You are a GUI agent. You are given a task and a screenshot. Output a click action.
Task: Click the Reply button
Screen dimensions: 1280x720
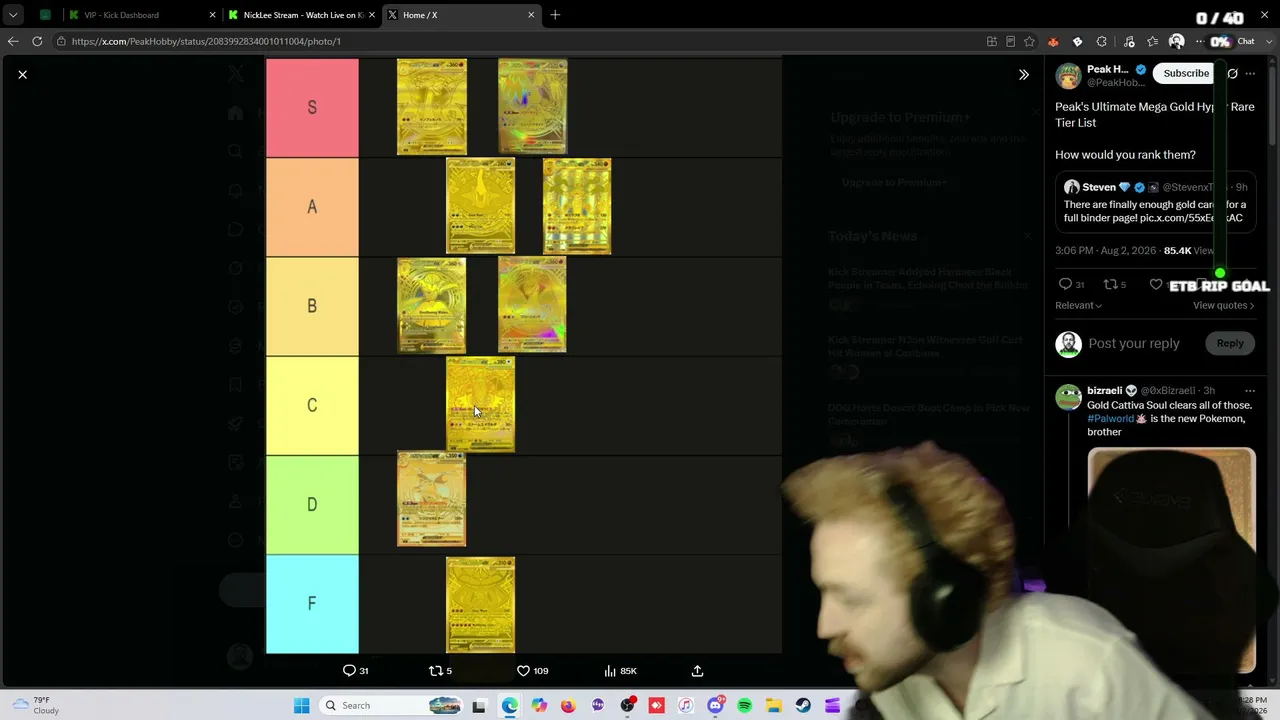(1230, 344)
